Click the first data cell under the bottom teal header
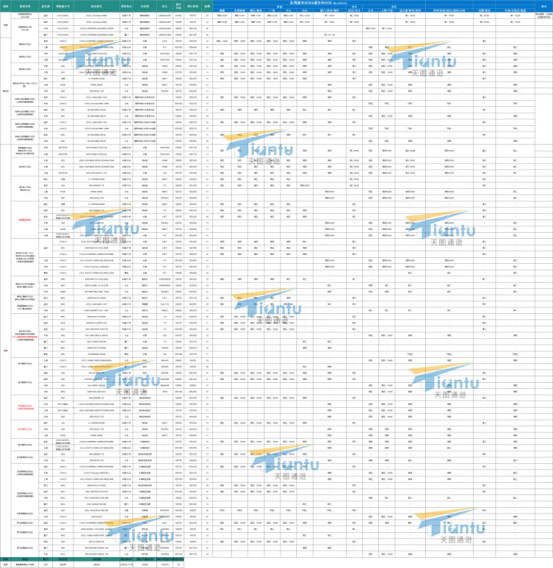The height and width of the screenshot is (568, 553). [x=5, y=564]
